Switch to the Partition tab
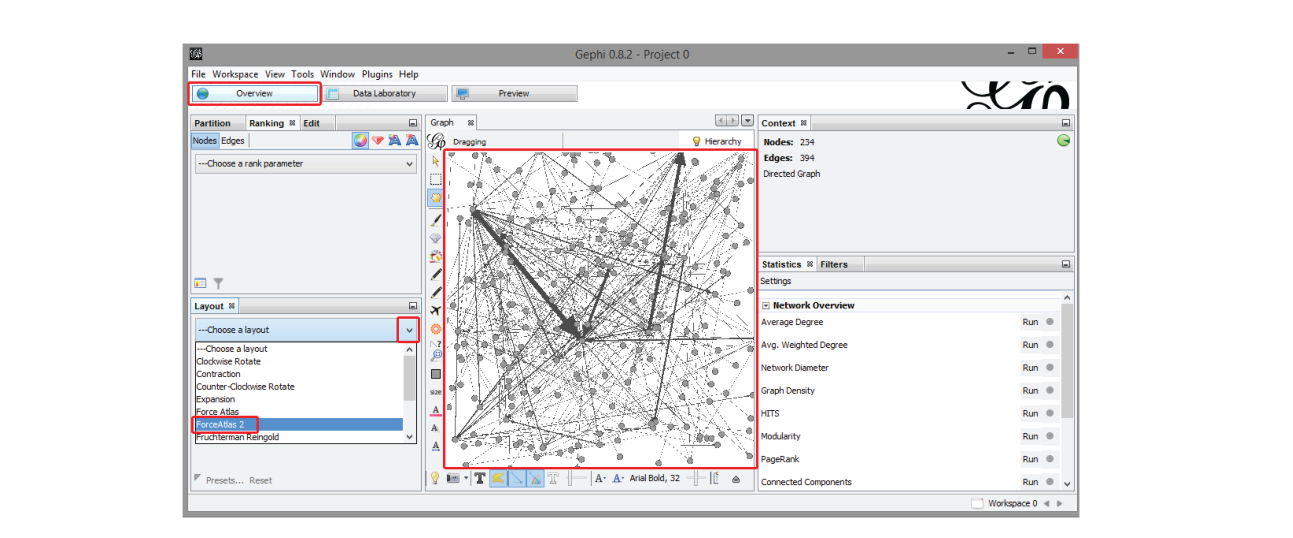This screenshot has width=1293, height=538. pyautogui.click(x=212, y=123)
